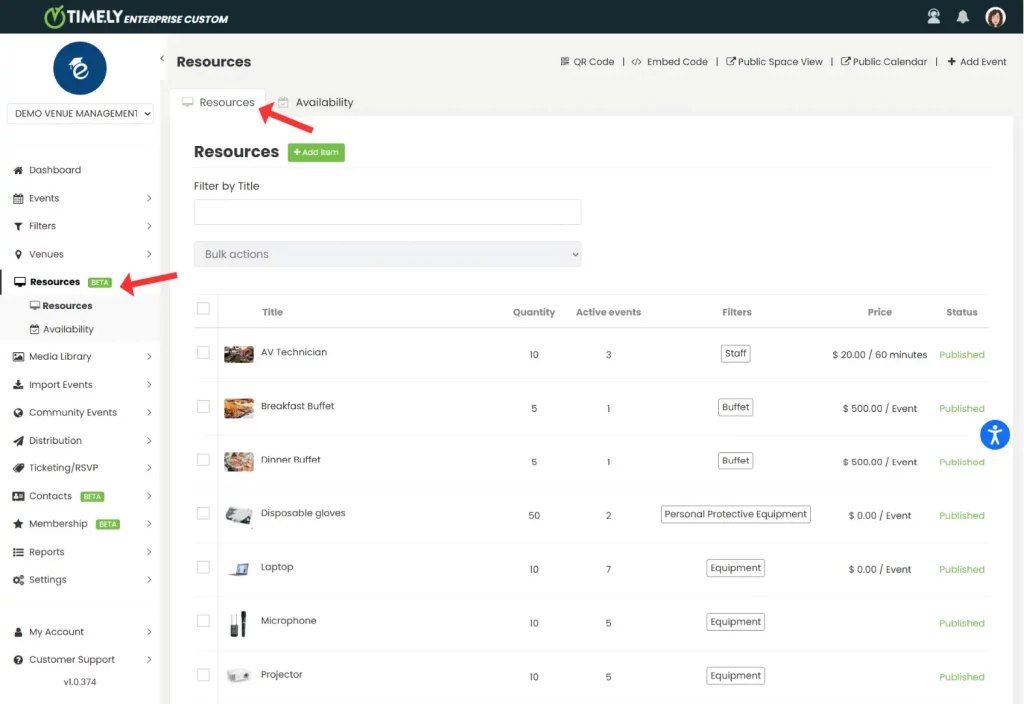Click the Events calendar icon in sidebar
This screenshot has width=1024, height=704.
(x=18, y=199)
